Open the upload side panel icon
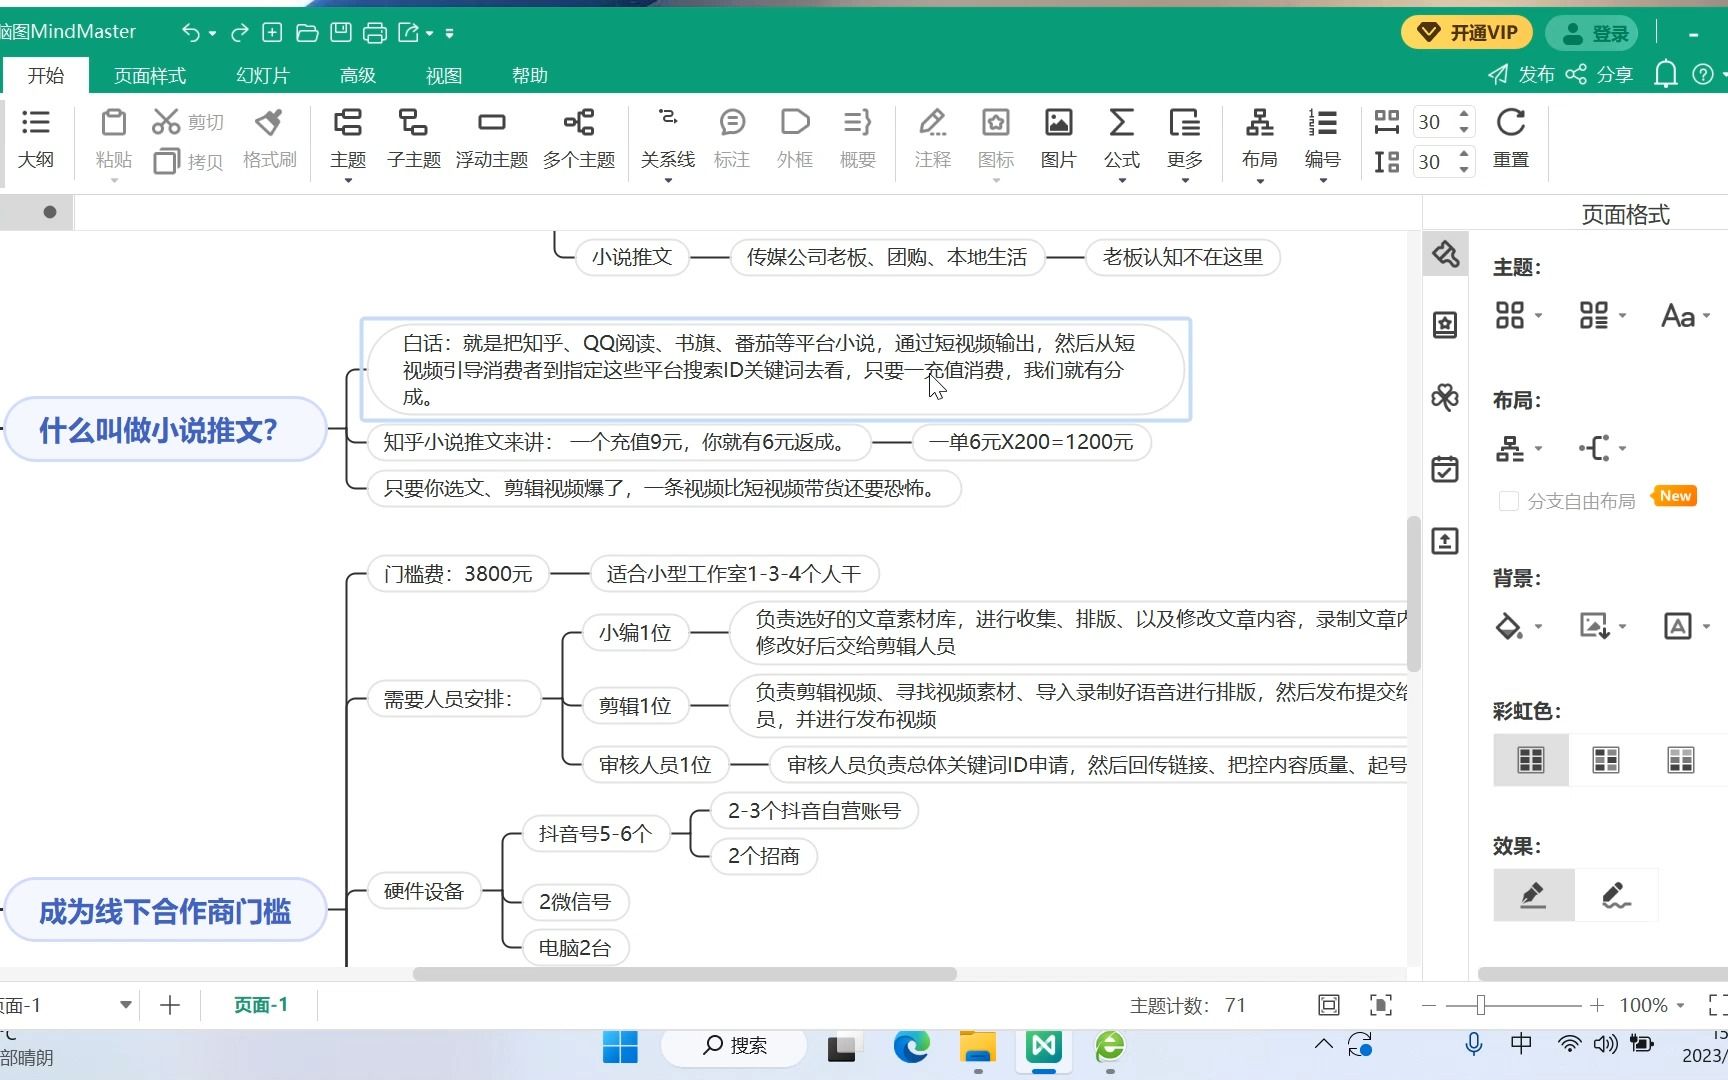 pyautogui.click(x=1445, y=541)
